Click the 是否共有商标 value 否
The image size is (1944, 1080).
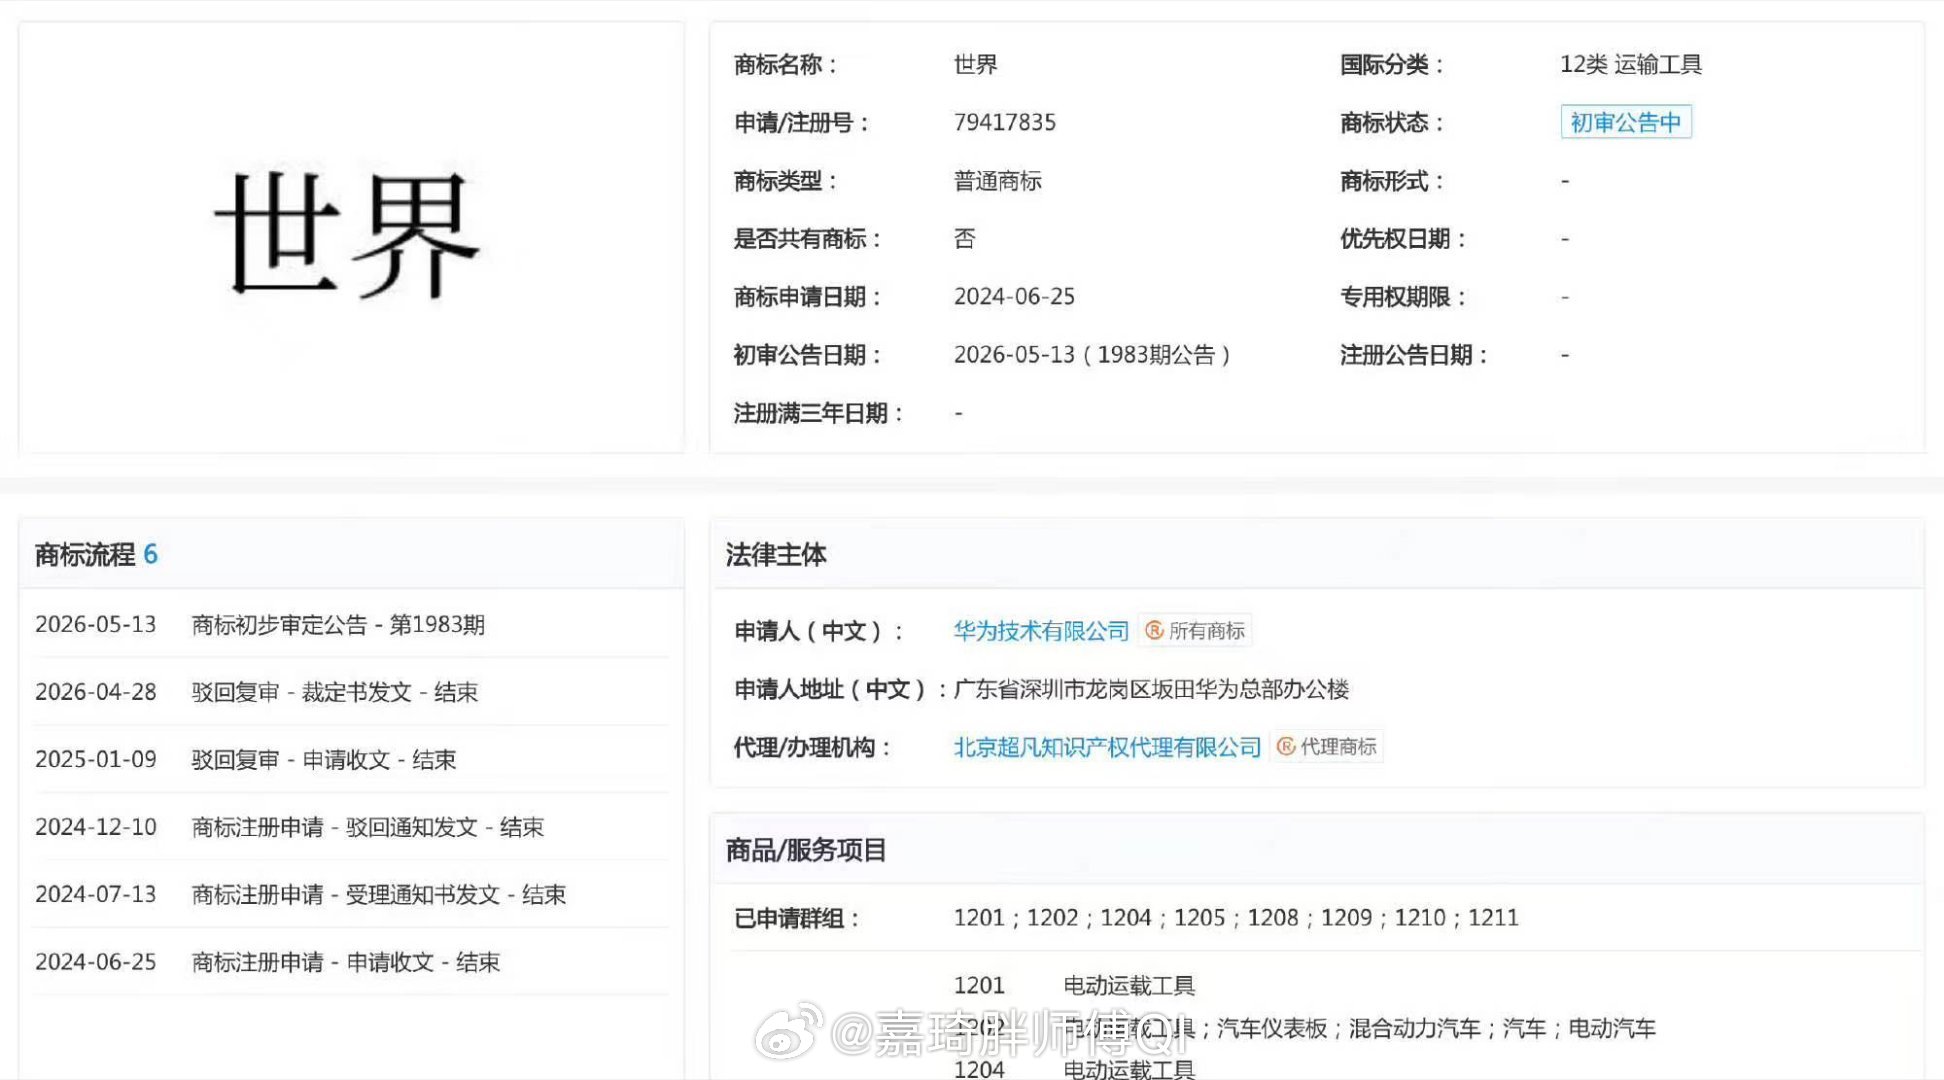964,239
